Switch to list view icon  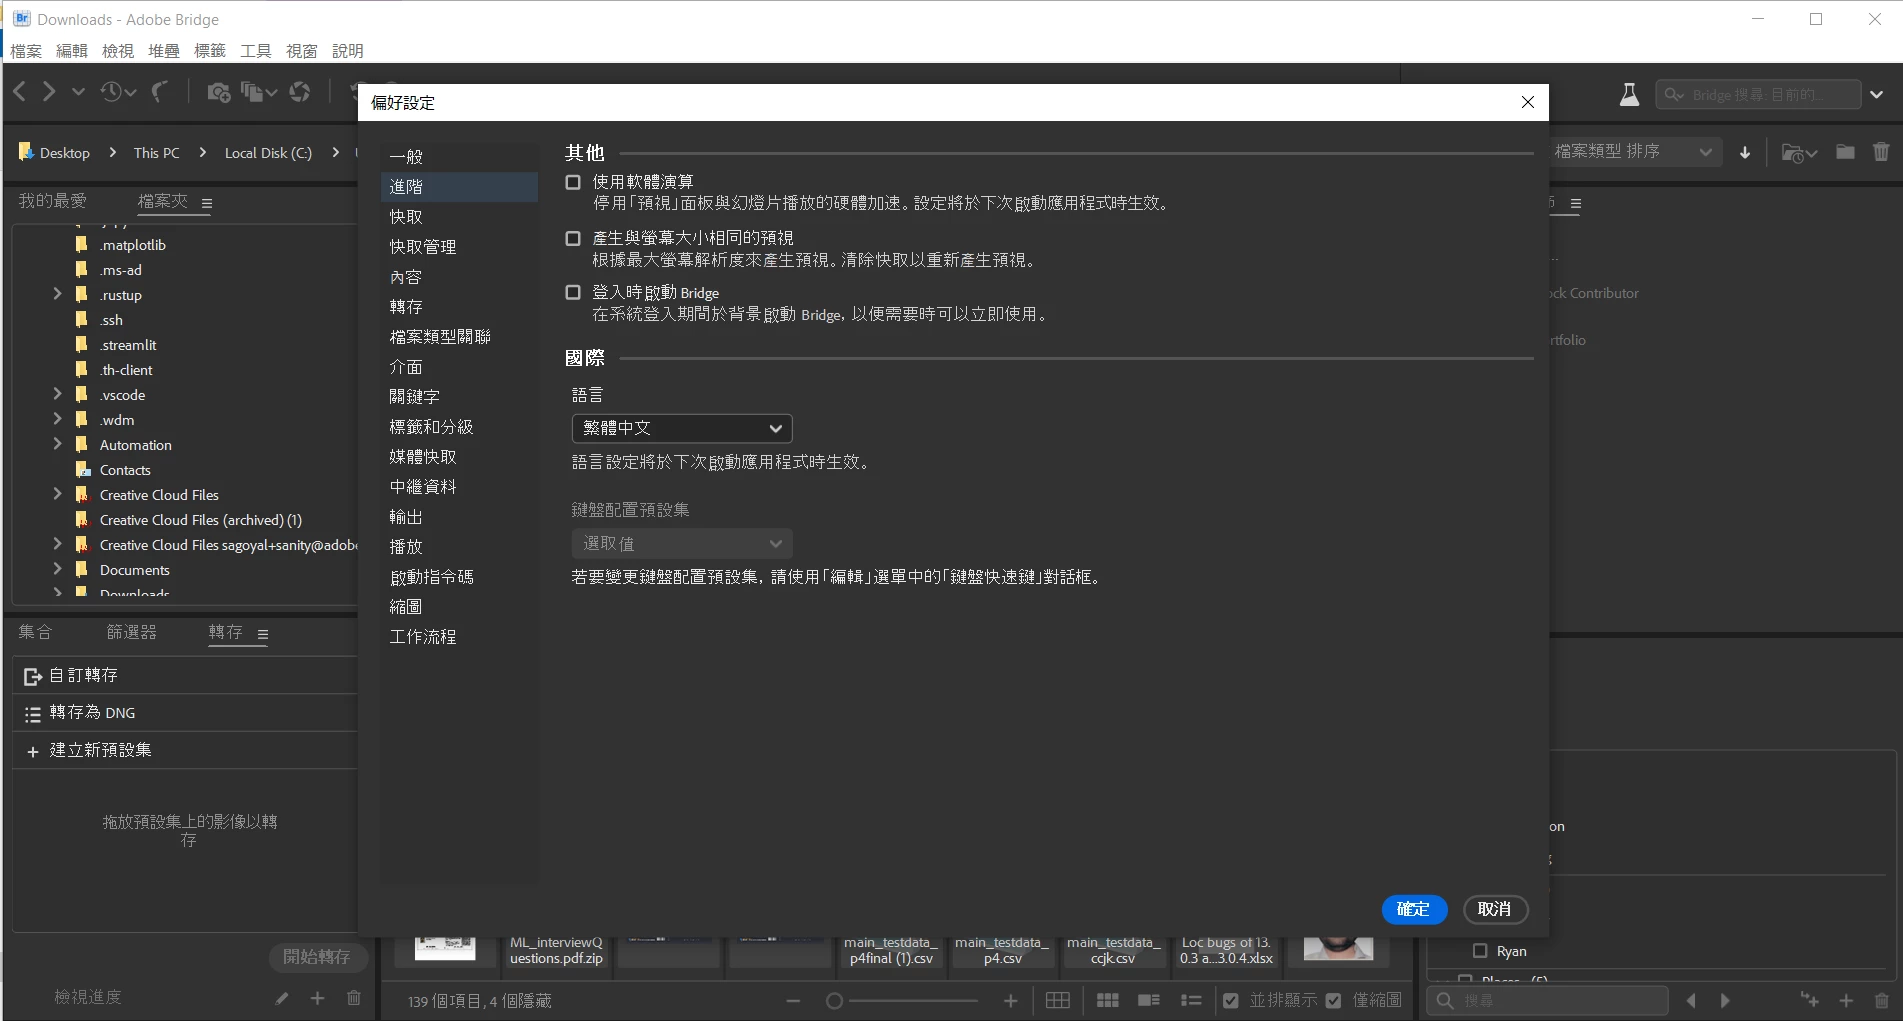pyautogui.click(x=1191, y=1000)
